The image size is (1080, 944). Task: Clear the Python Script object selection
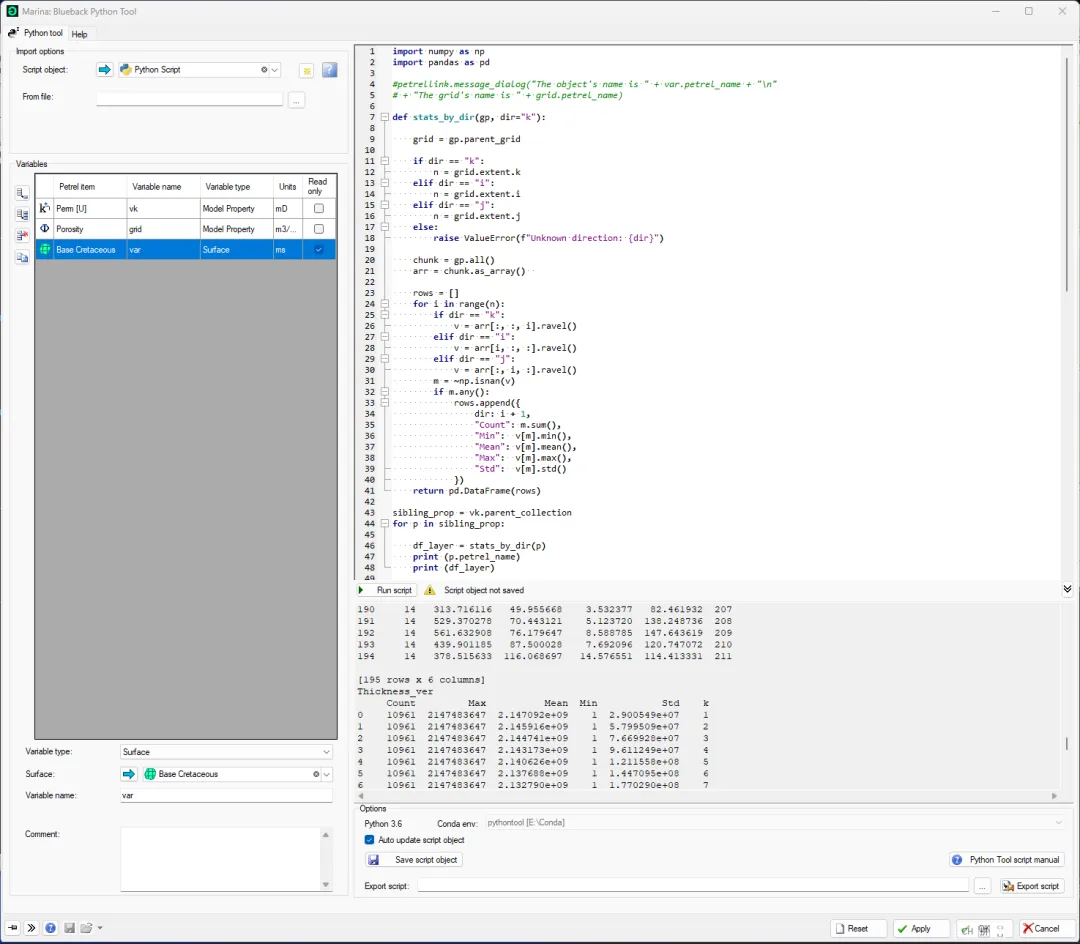click(264, 70)
